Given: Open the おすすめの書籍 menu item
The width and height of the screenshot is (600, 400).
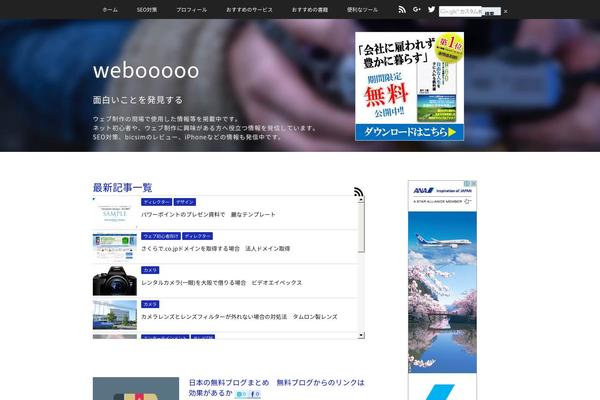Looking at the screenshot, I should 310,10.
